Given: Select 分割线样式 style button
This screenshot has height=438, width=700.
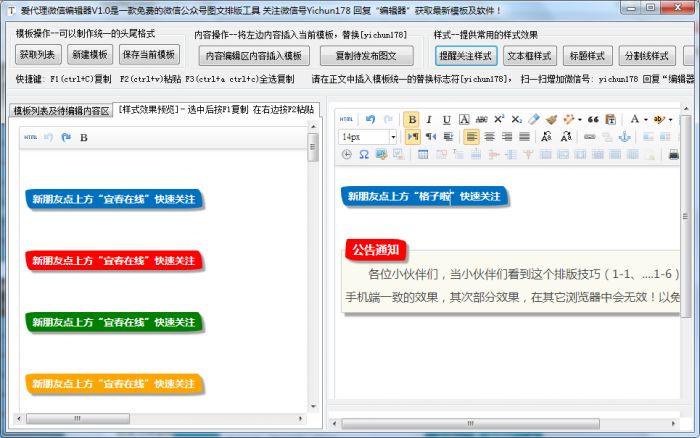Looking at the screenshot, I should 647,56.
